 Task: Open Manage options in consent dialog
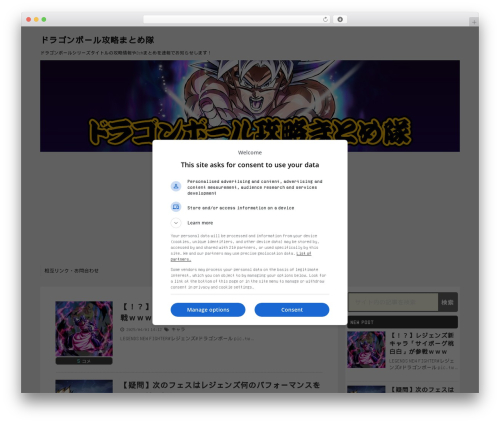pos(208,310)
